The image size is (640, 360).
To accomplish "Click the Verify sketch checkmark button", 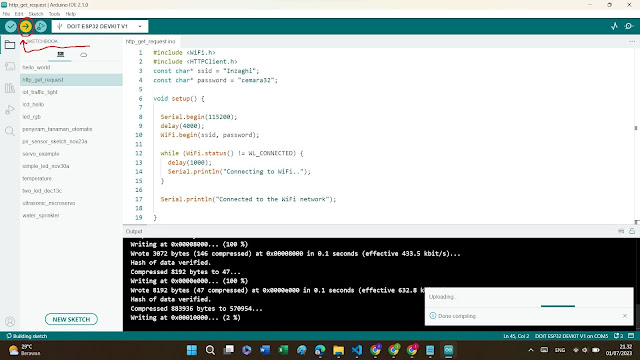I will (x=11, y=27).
